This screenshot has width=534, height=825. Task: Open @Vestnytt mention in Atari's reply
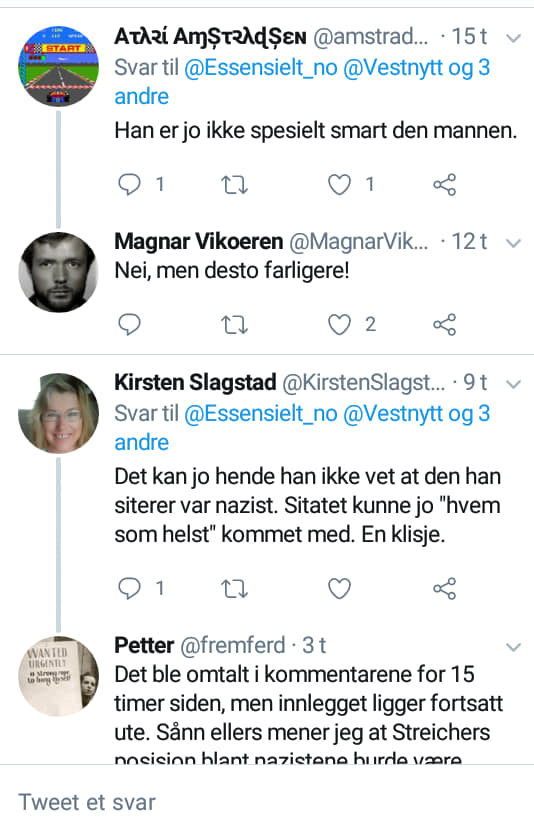[x=393, y=68]
